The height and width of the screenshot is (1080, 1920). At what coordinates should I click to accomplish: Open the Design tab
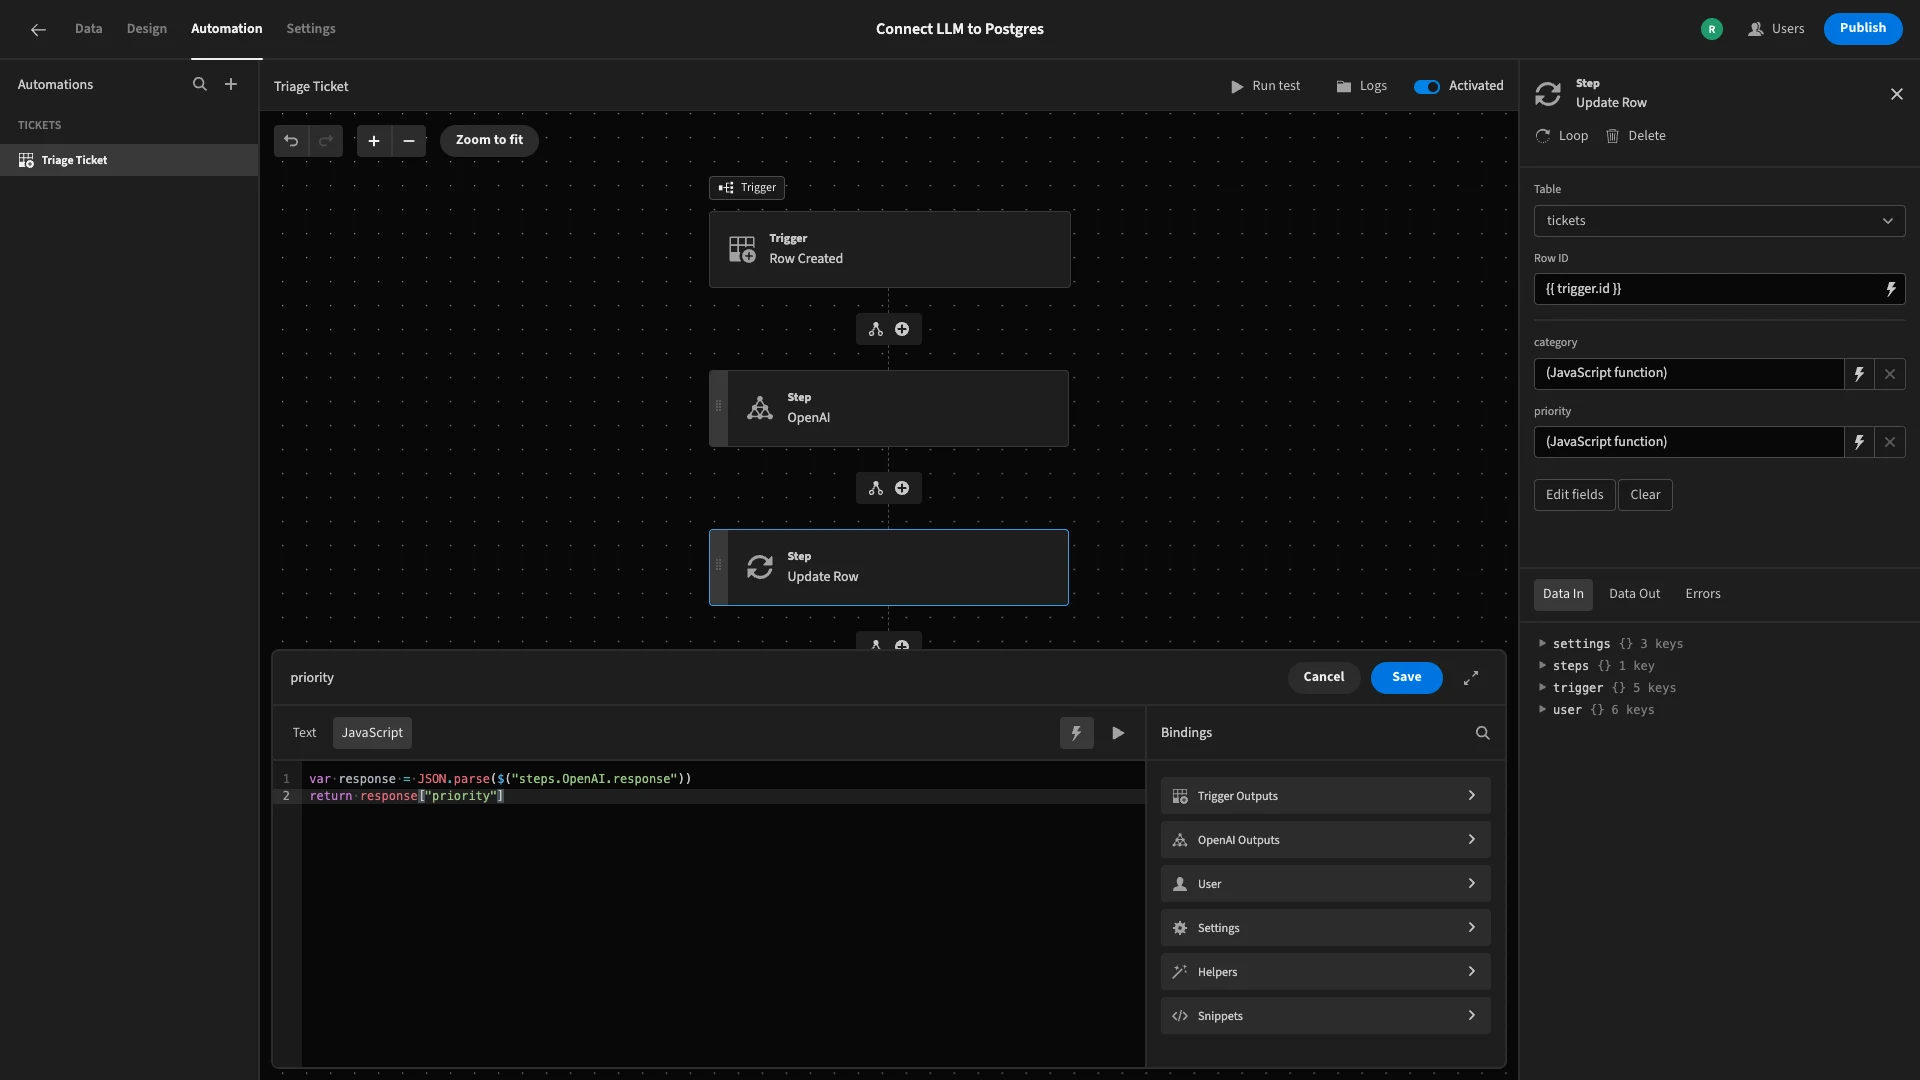tap(146, 29)
